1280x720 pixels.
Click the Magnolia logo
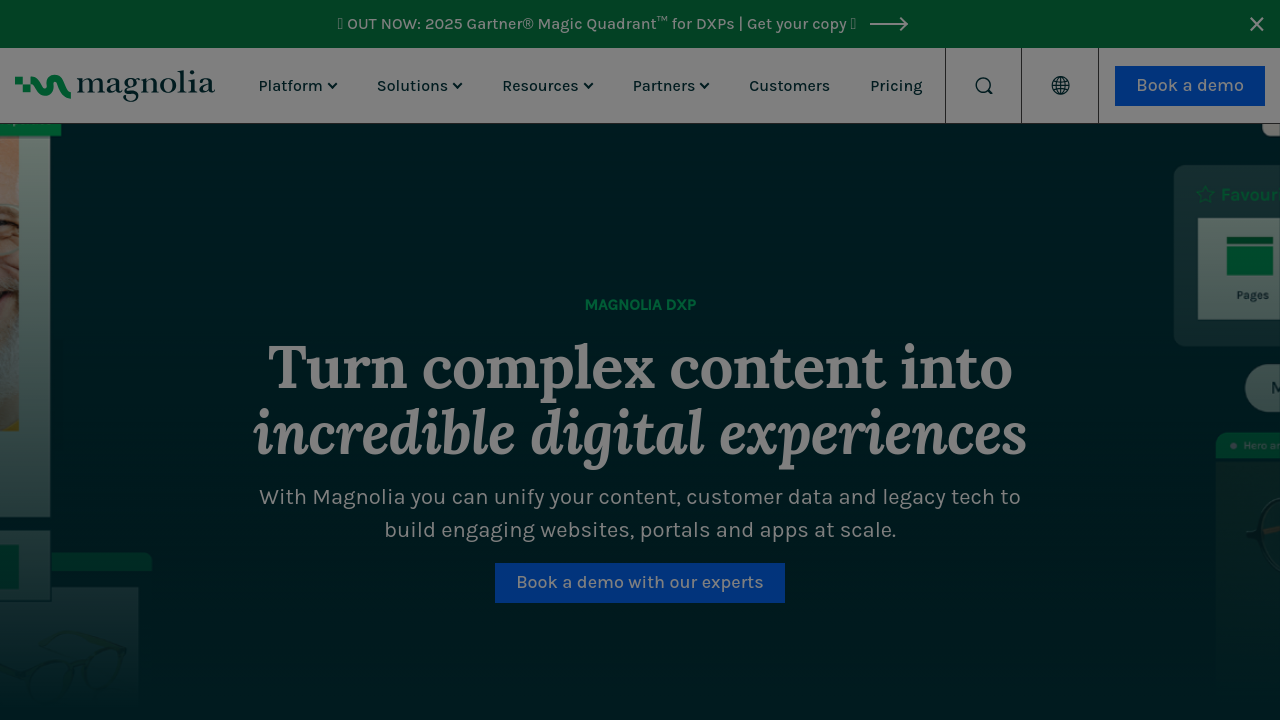(x=115, y=86)
